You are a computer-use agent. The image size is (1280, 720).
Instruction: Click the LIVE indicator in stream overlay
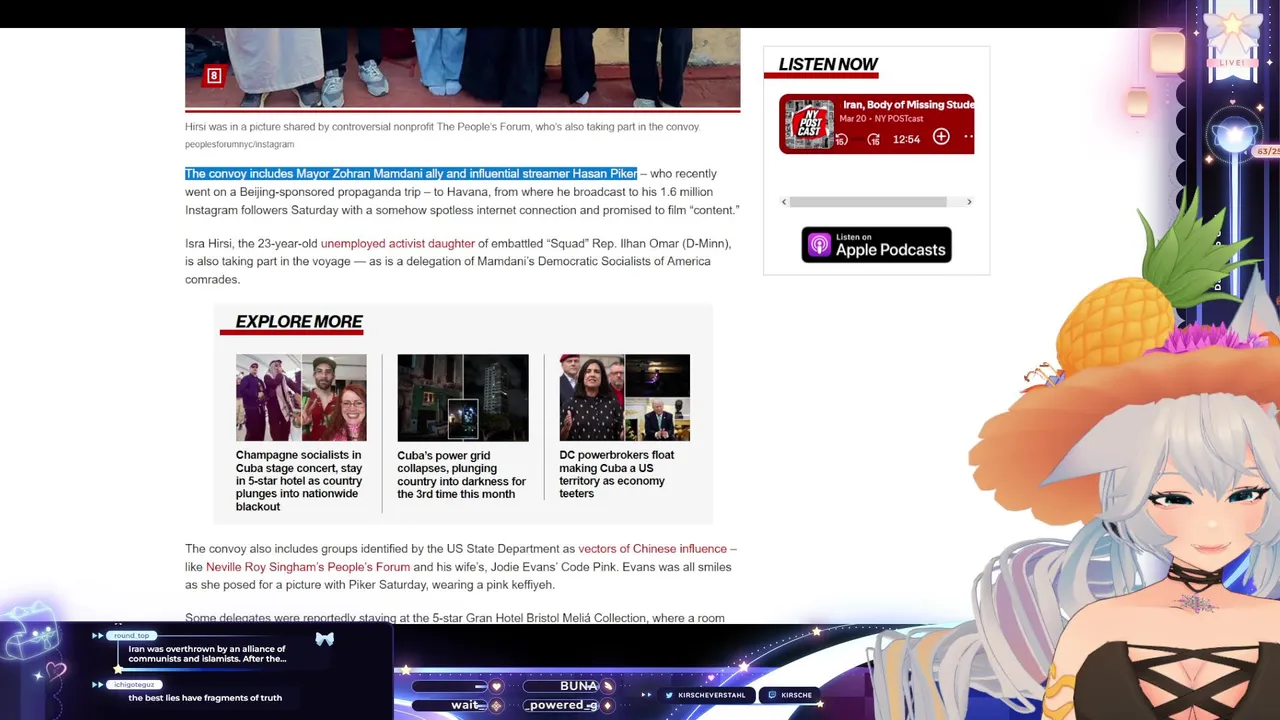(1231, 62)
